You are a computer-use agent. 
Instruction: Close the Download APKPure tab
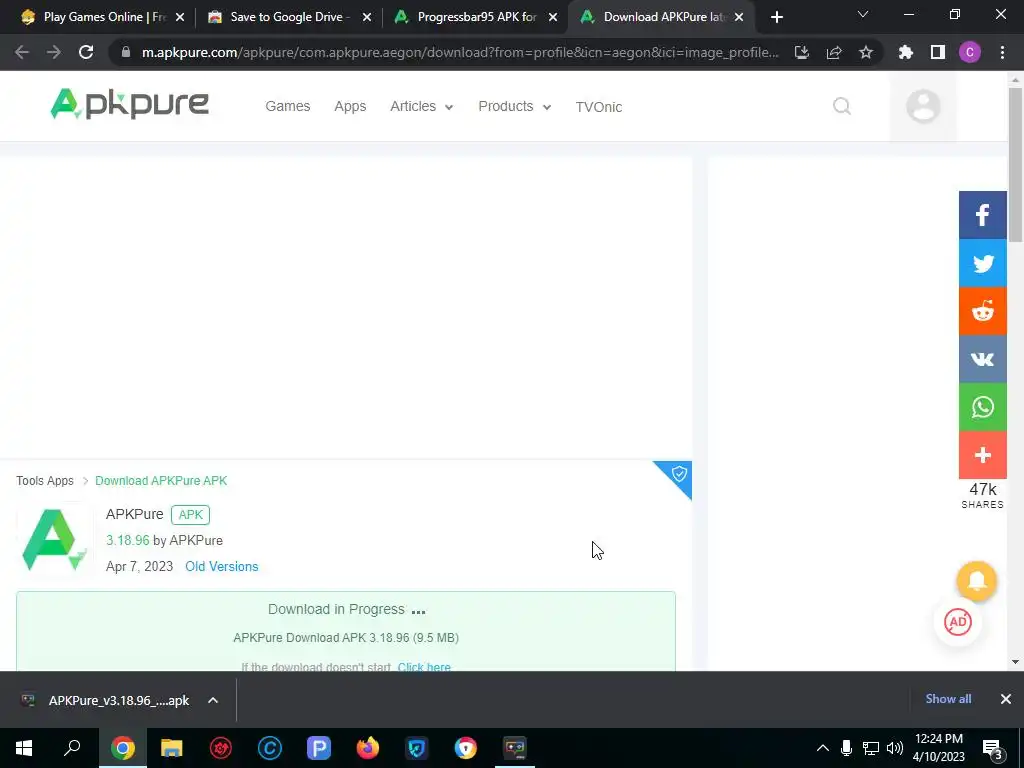click(x=739, y=17)
